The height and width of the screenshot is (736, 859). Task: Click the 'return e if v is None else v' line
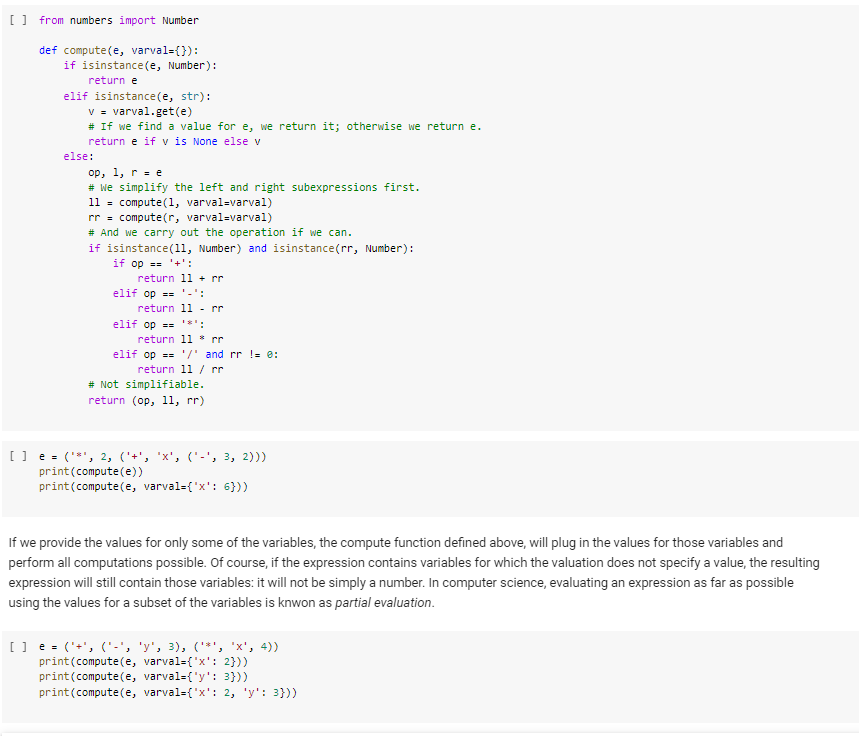[x=174, y=141]
